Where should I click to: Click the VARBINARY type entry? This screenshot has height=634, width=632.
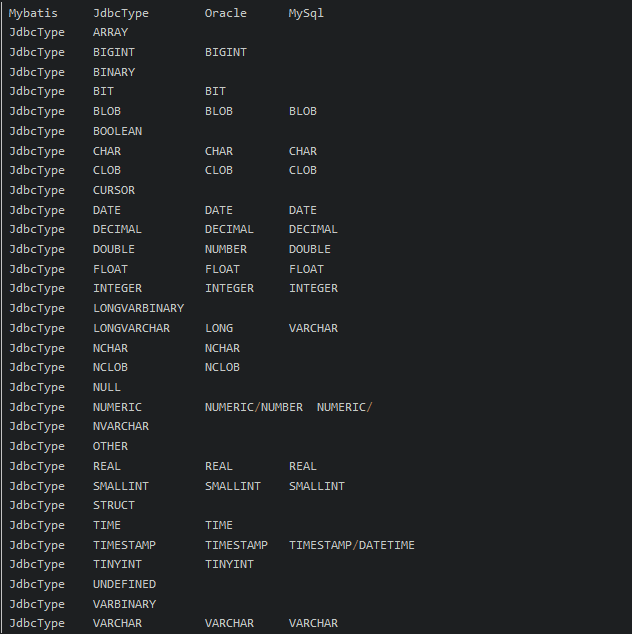124,604
